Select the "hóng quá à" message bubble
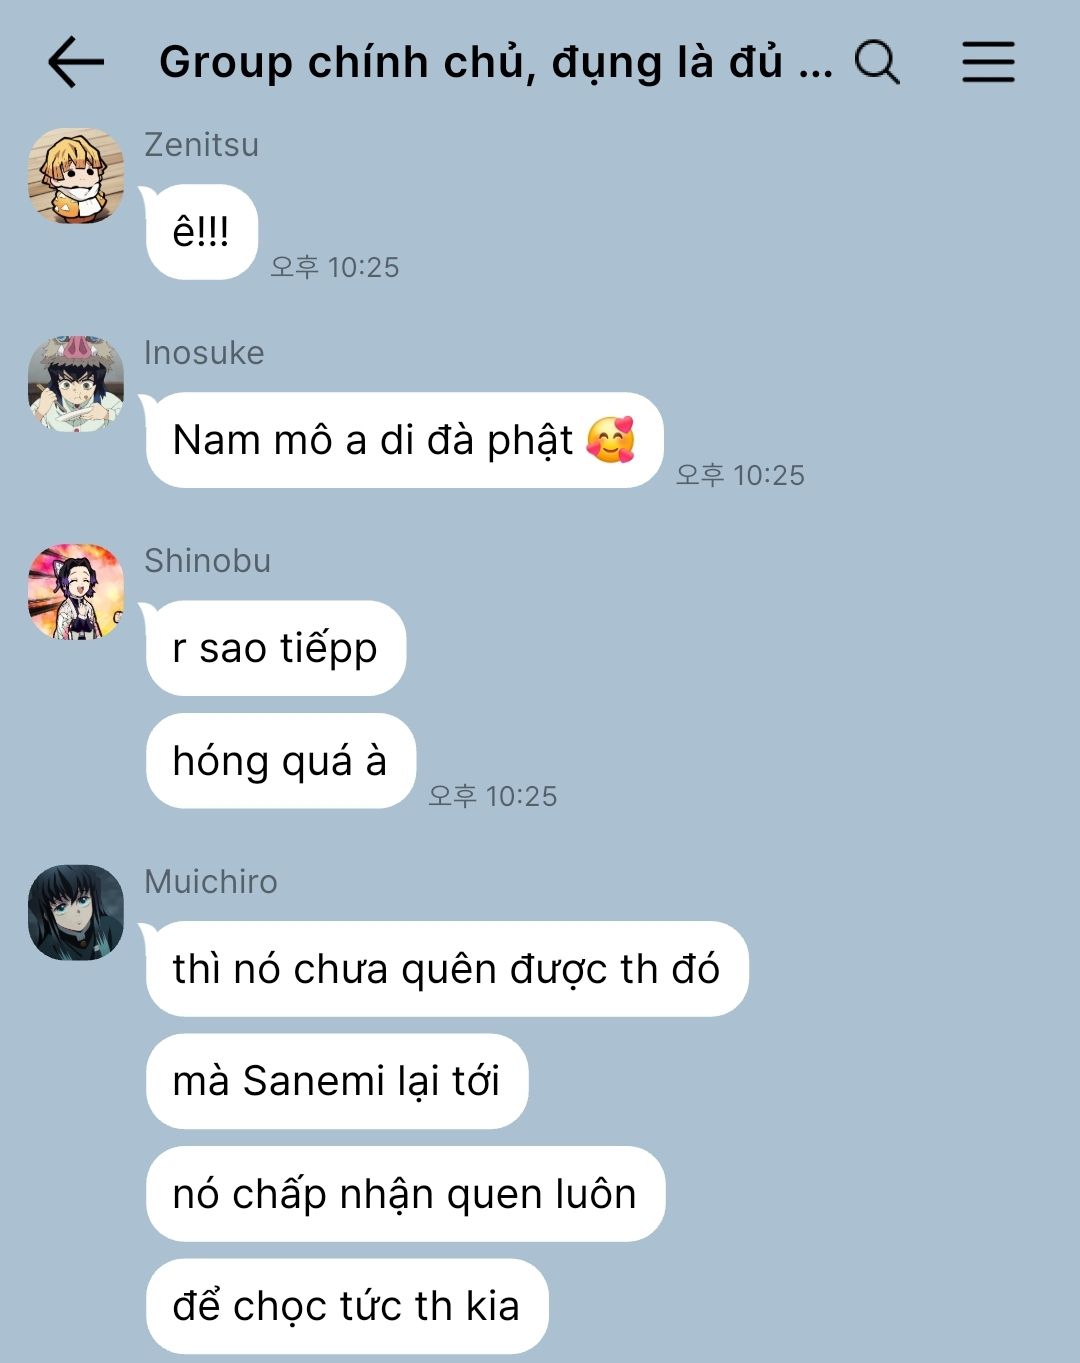Screen dimensions: 1080x1363 click(281, 761)
